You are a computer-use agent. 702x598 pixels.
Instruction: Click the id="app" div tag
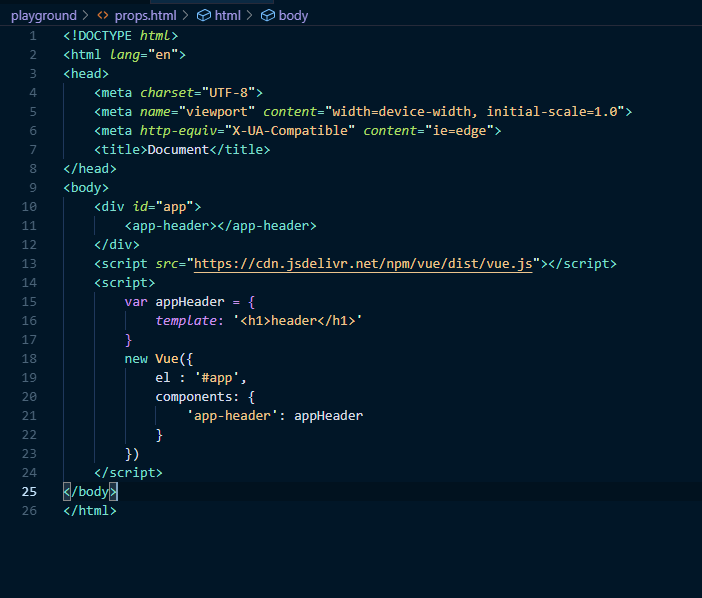click(x=147, y=207)
